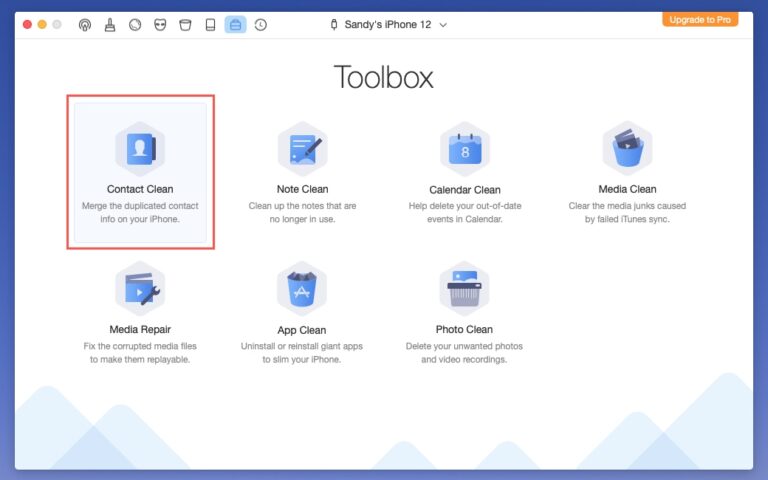Launch the Media Repair tool icon
This screenshot has width=768, height=480.
139,289
